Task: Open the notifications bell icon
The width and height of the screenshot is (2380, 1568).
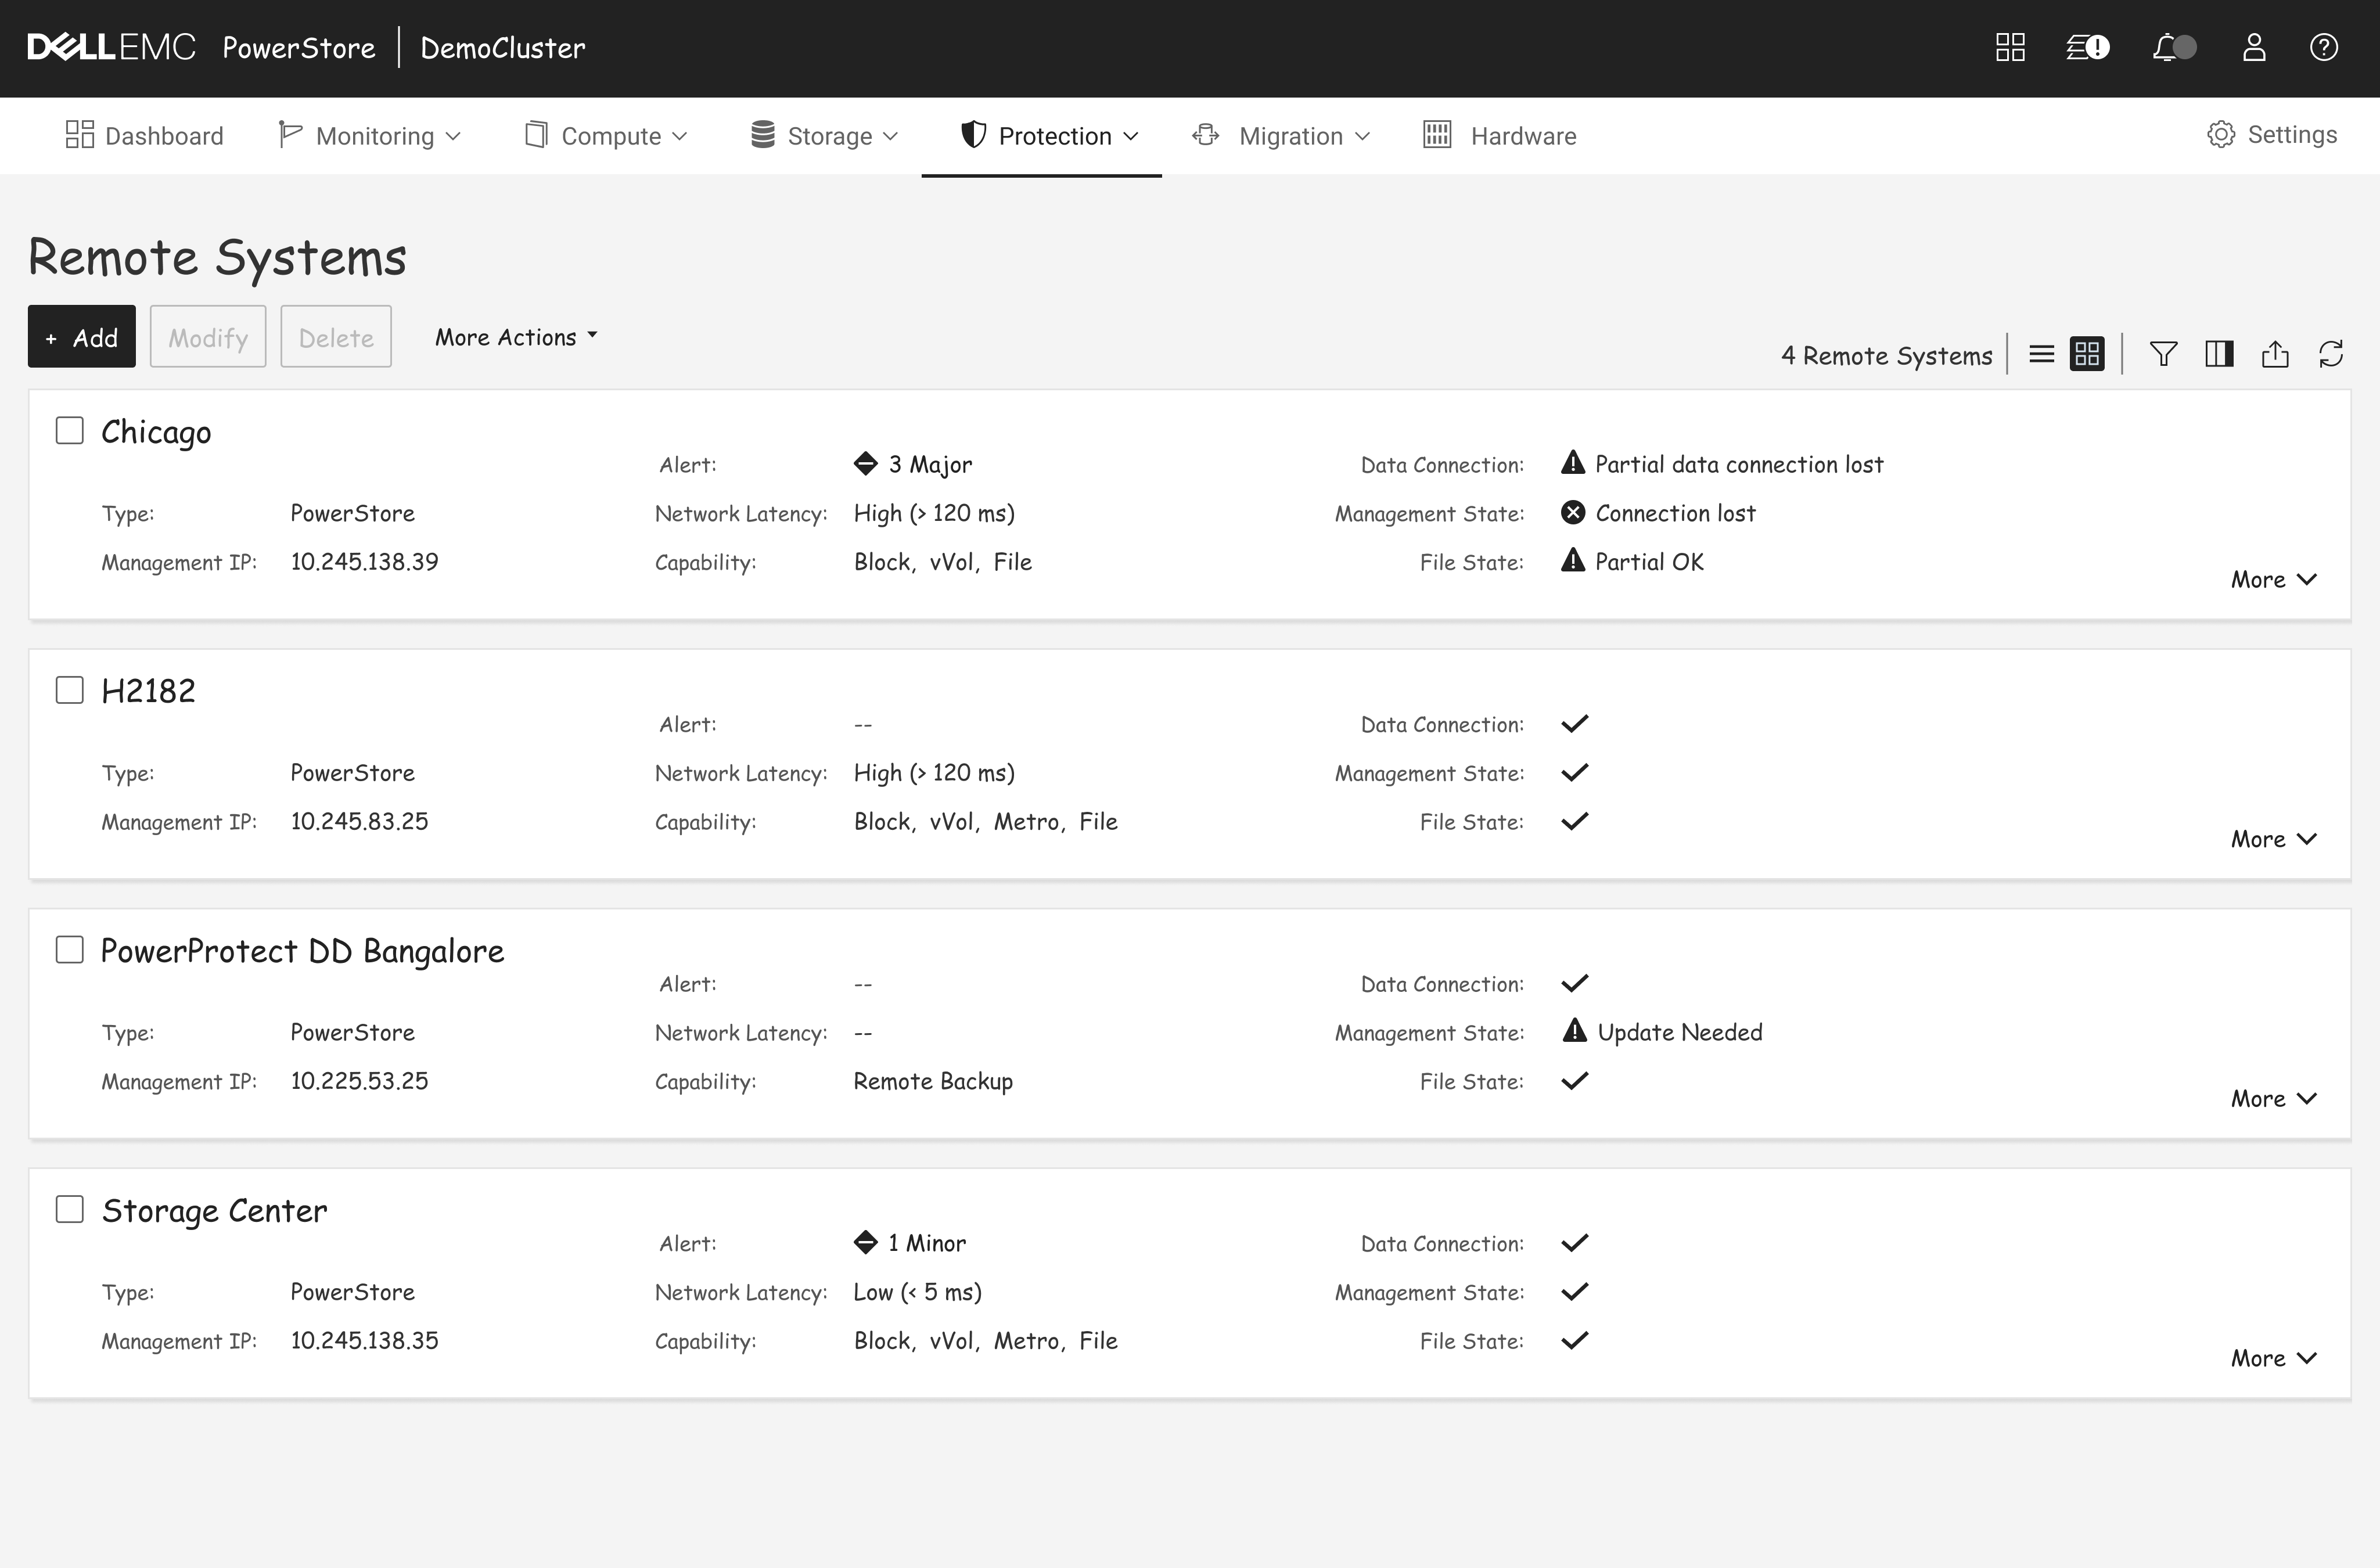Action: [2166, 48]
